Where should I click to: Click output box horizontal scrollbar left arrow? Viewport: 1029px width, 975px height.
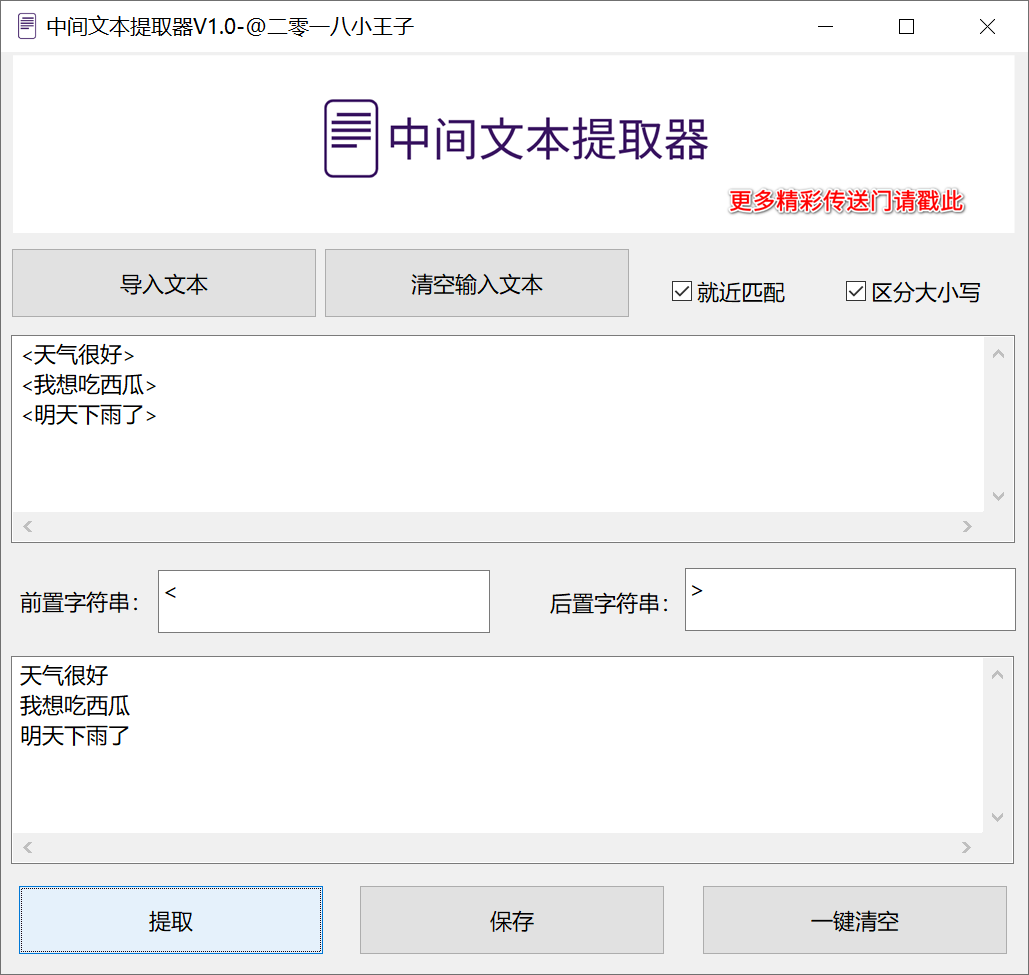pos(28,847)
